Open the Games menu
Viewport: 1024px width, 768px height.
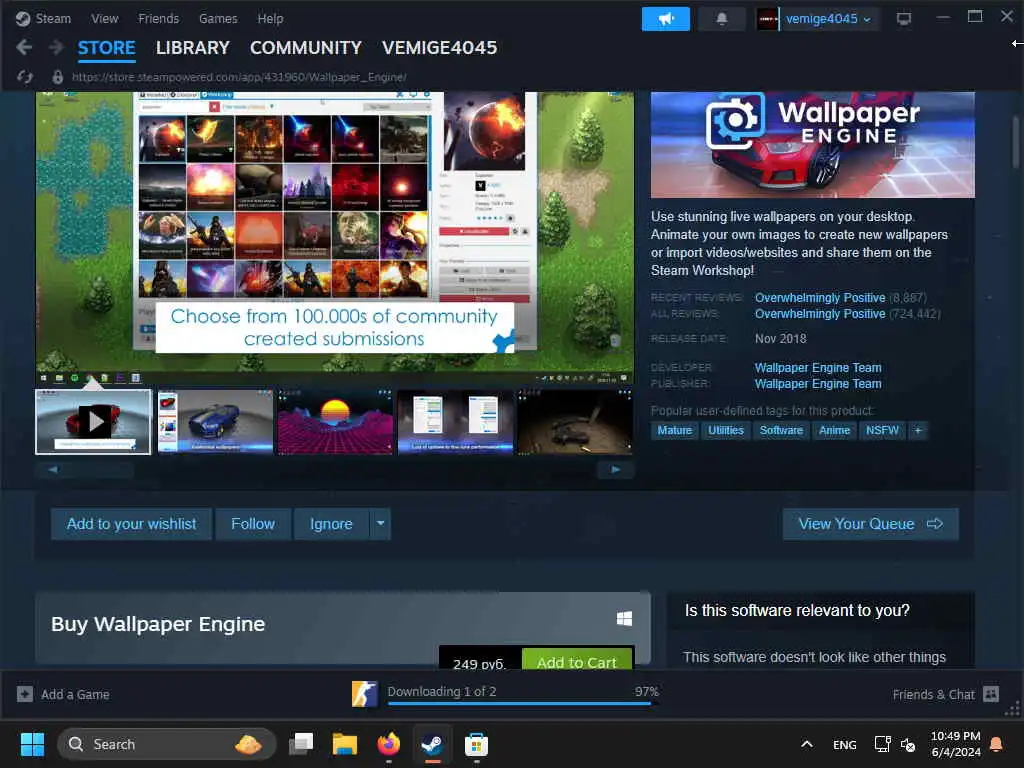(218, 18)
